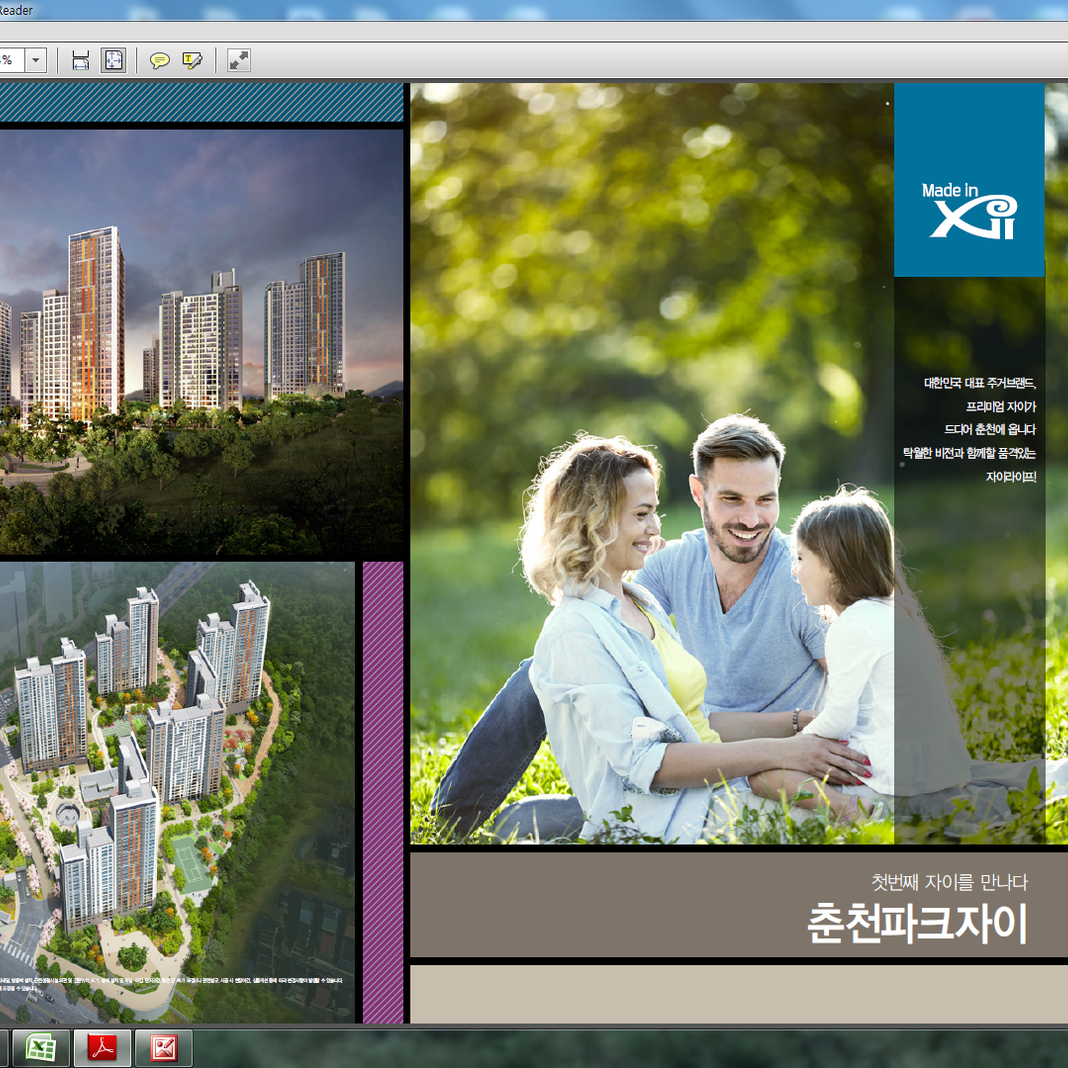Click the '자이라이프!' line
This screenshot has width=1068, height=1068.
(x=1011, y=476)
